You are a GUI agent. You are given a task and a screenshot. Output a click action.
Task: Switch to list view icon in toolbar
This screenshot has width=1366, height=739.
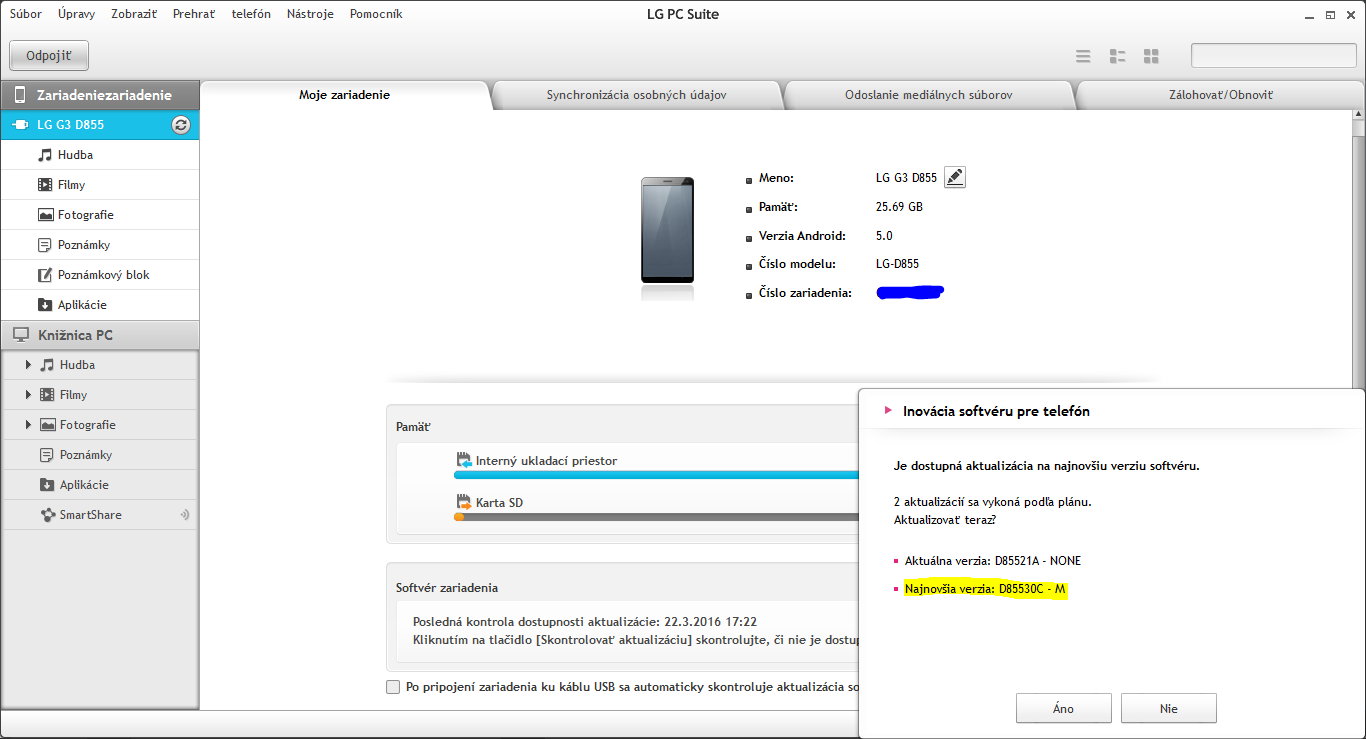pyautogui.click(x=1083, y=56)
